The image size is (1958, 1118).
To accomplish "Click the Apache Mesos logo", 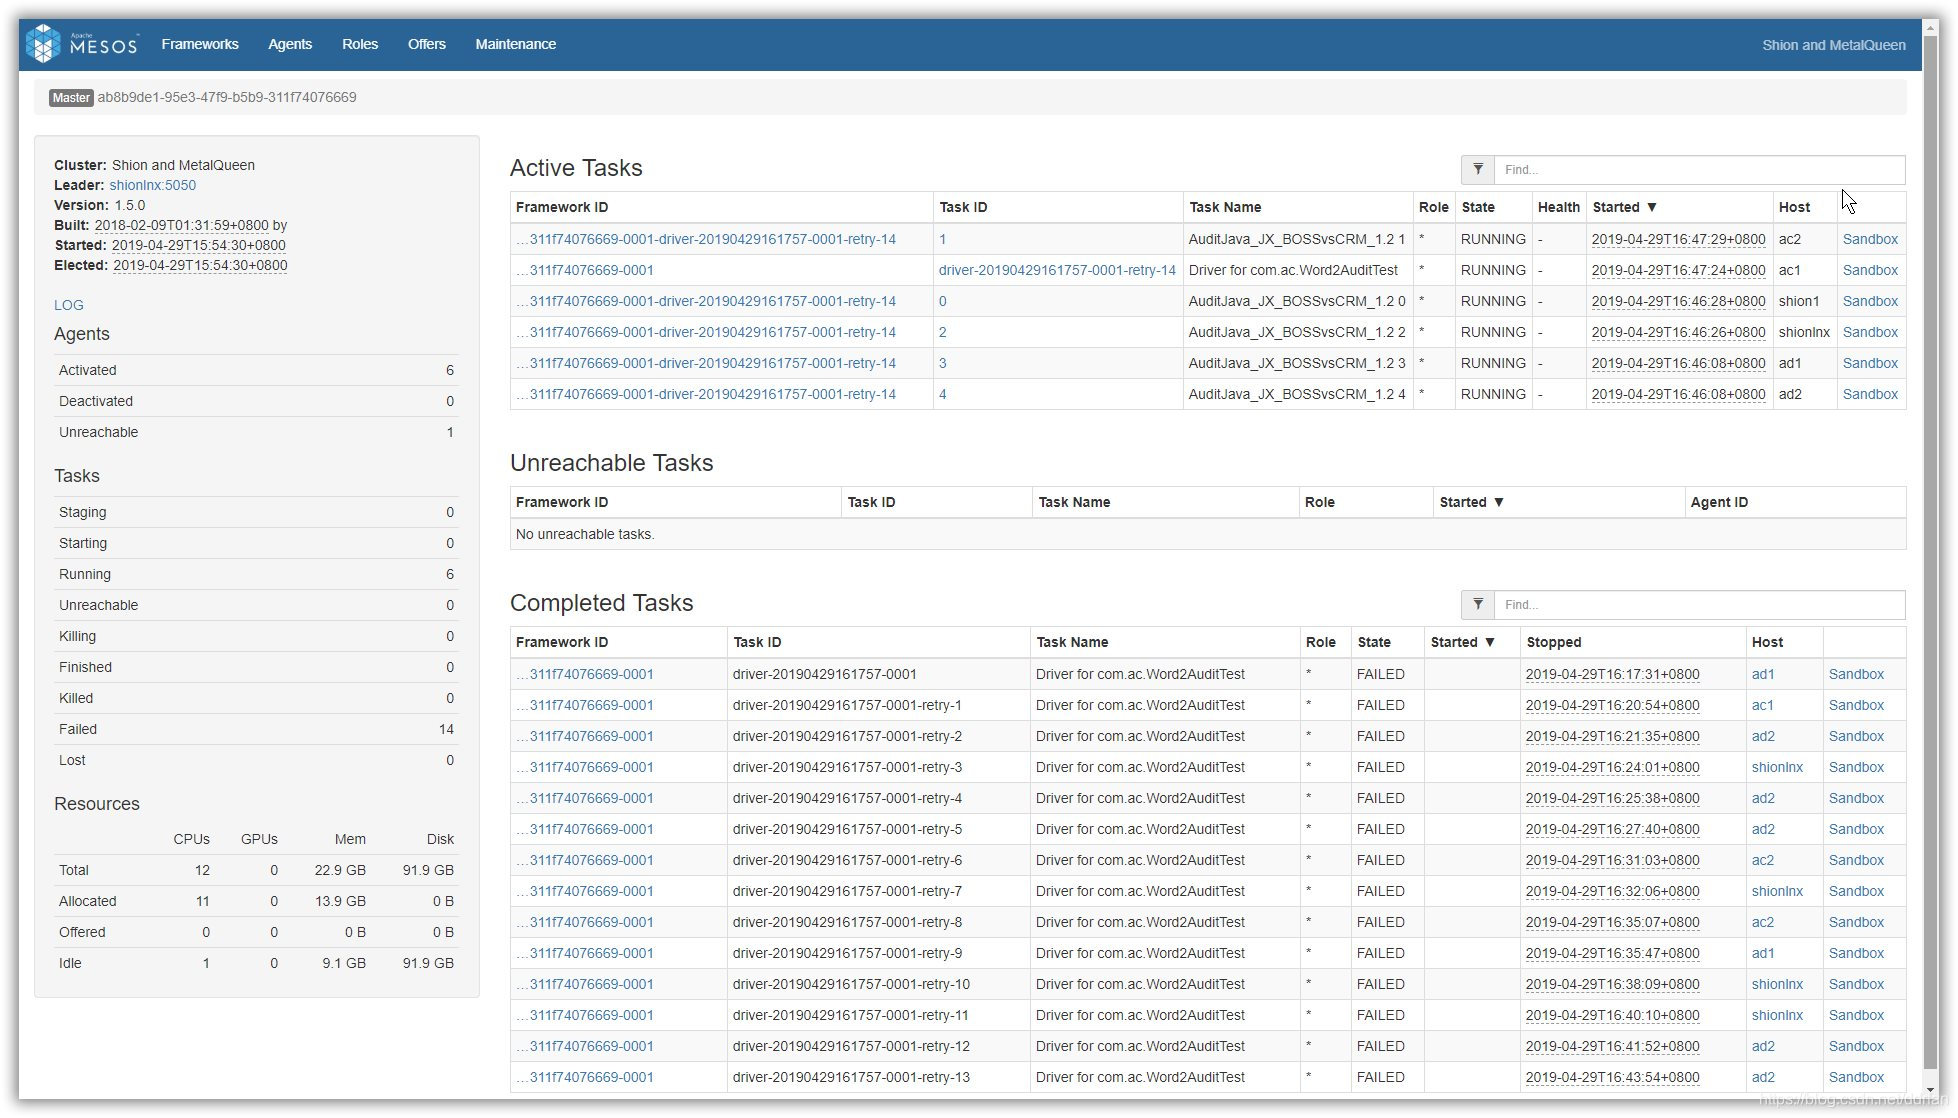I will tap(82, 44).
